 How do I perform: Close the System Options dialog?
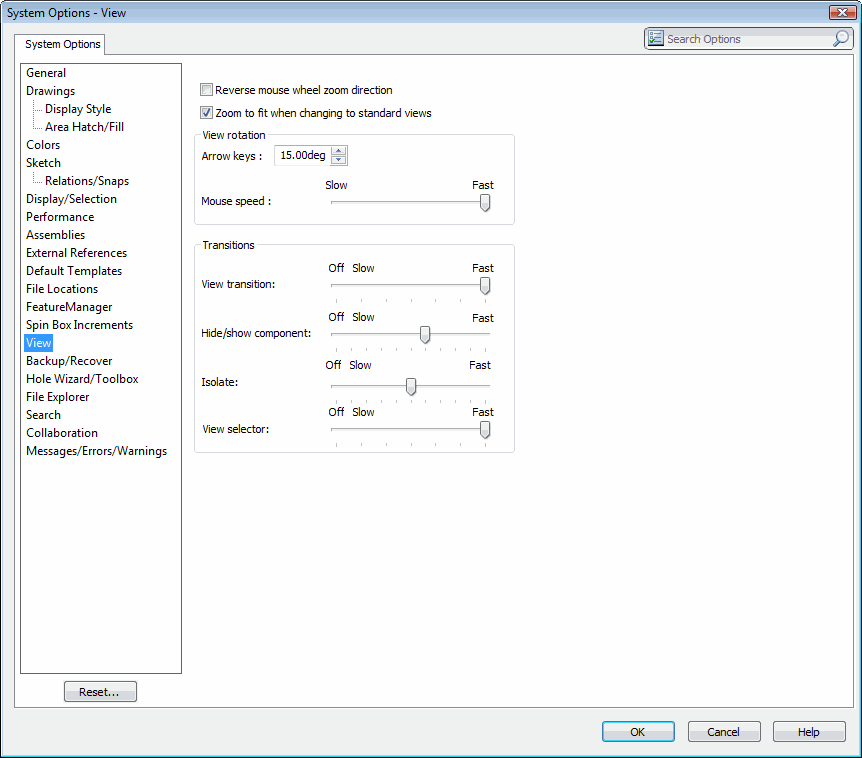pos(842,12)
